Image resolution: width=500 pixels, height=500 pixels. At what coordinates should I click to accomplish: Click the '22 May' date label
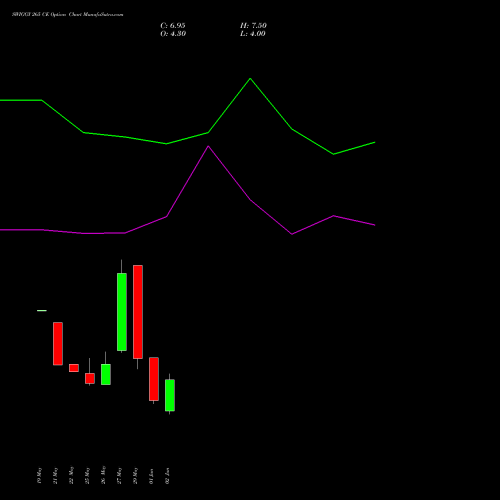point(71,476)
